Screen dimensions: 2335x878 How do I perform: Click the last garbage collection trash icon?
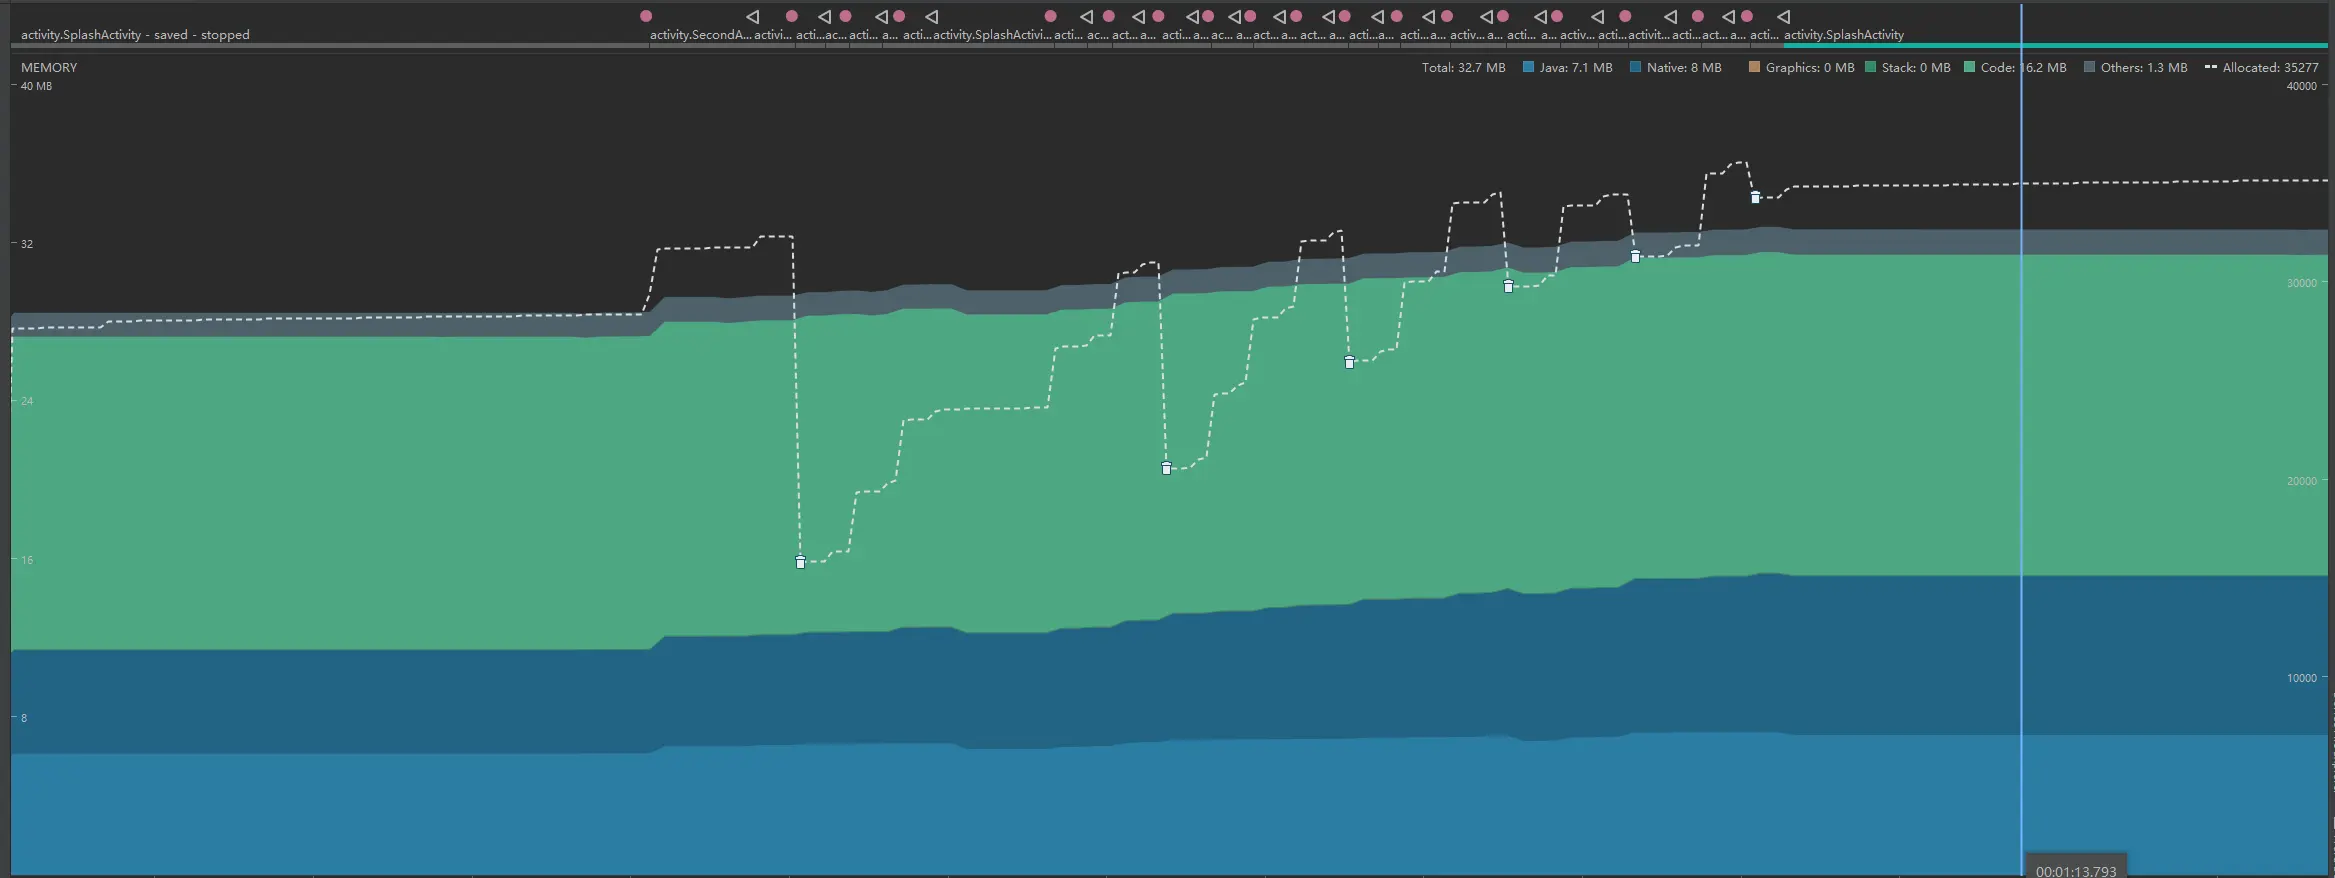pos(1755,197)
